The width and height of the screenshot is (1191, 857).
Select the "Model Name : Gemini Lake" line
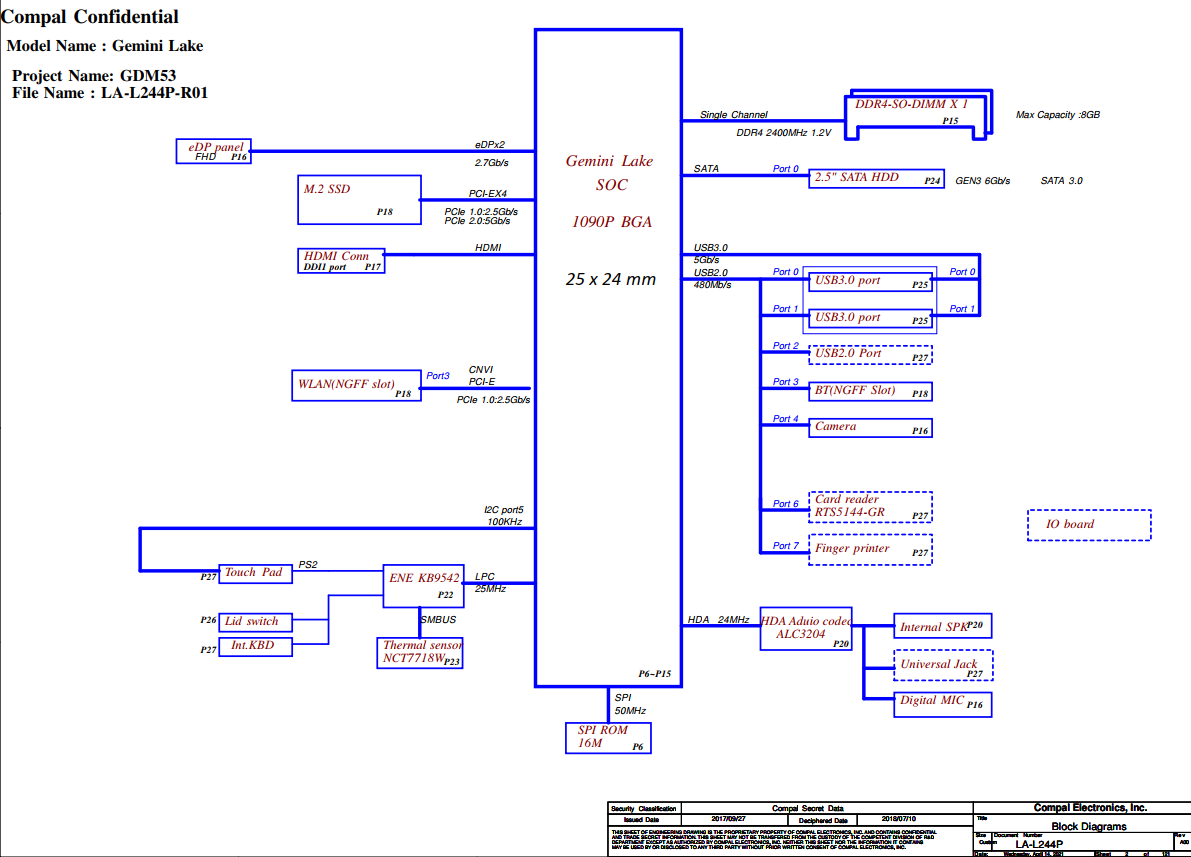[105, 46]
